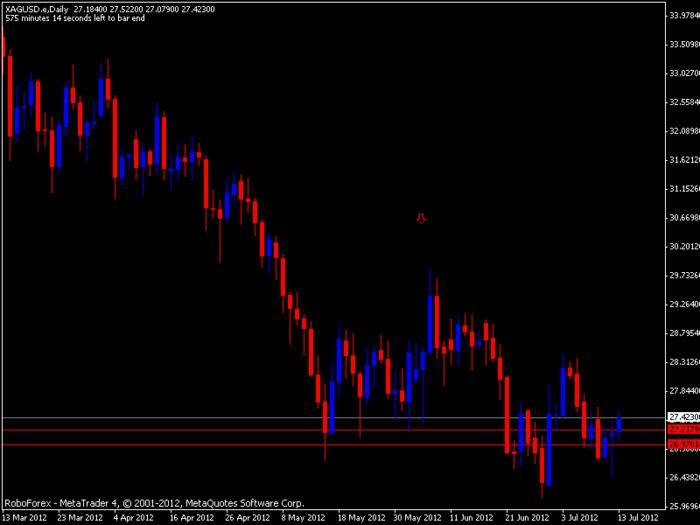
Task: Click the 30.669 price scale label
Action: tap(684, 218)
